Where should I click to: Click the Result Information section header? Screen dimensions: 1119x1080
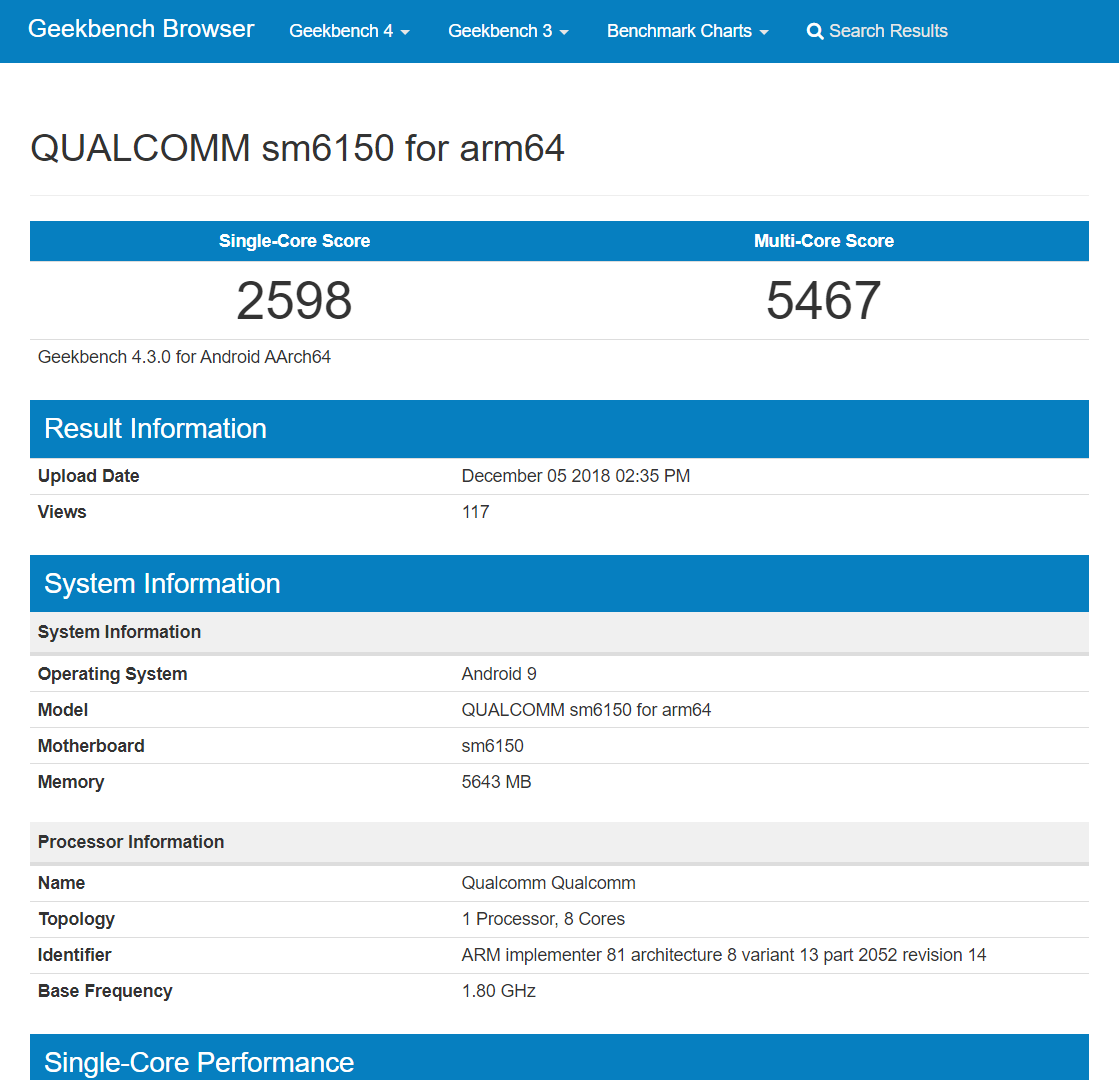560,429
